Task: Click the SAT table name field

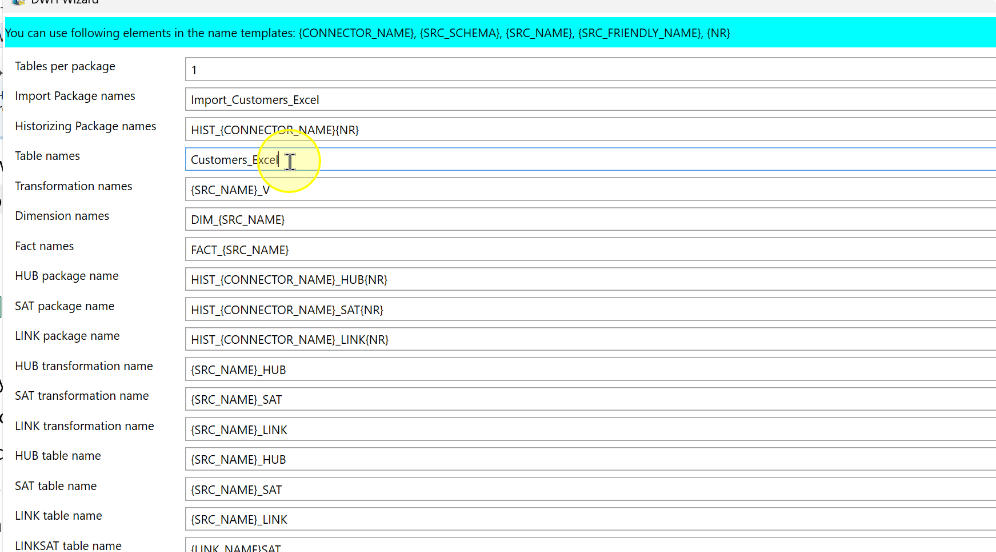Action: (x=590, y=490)
